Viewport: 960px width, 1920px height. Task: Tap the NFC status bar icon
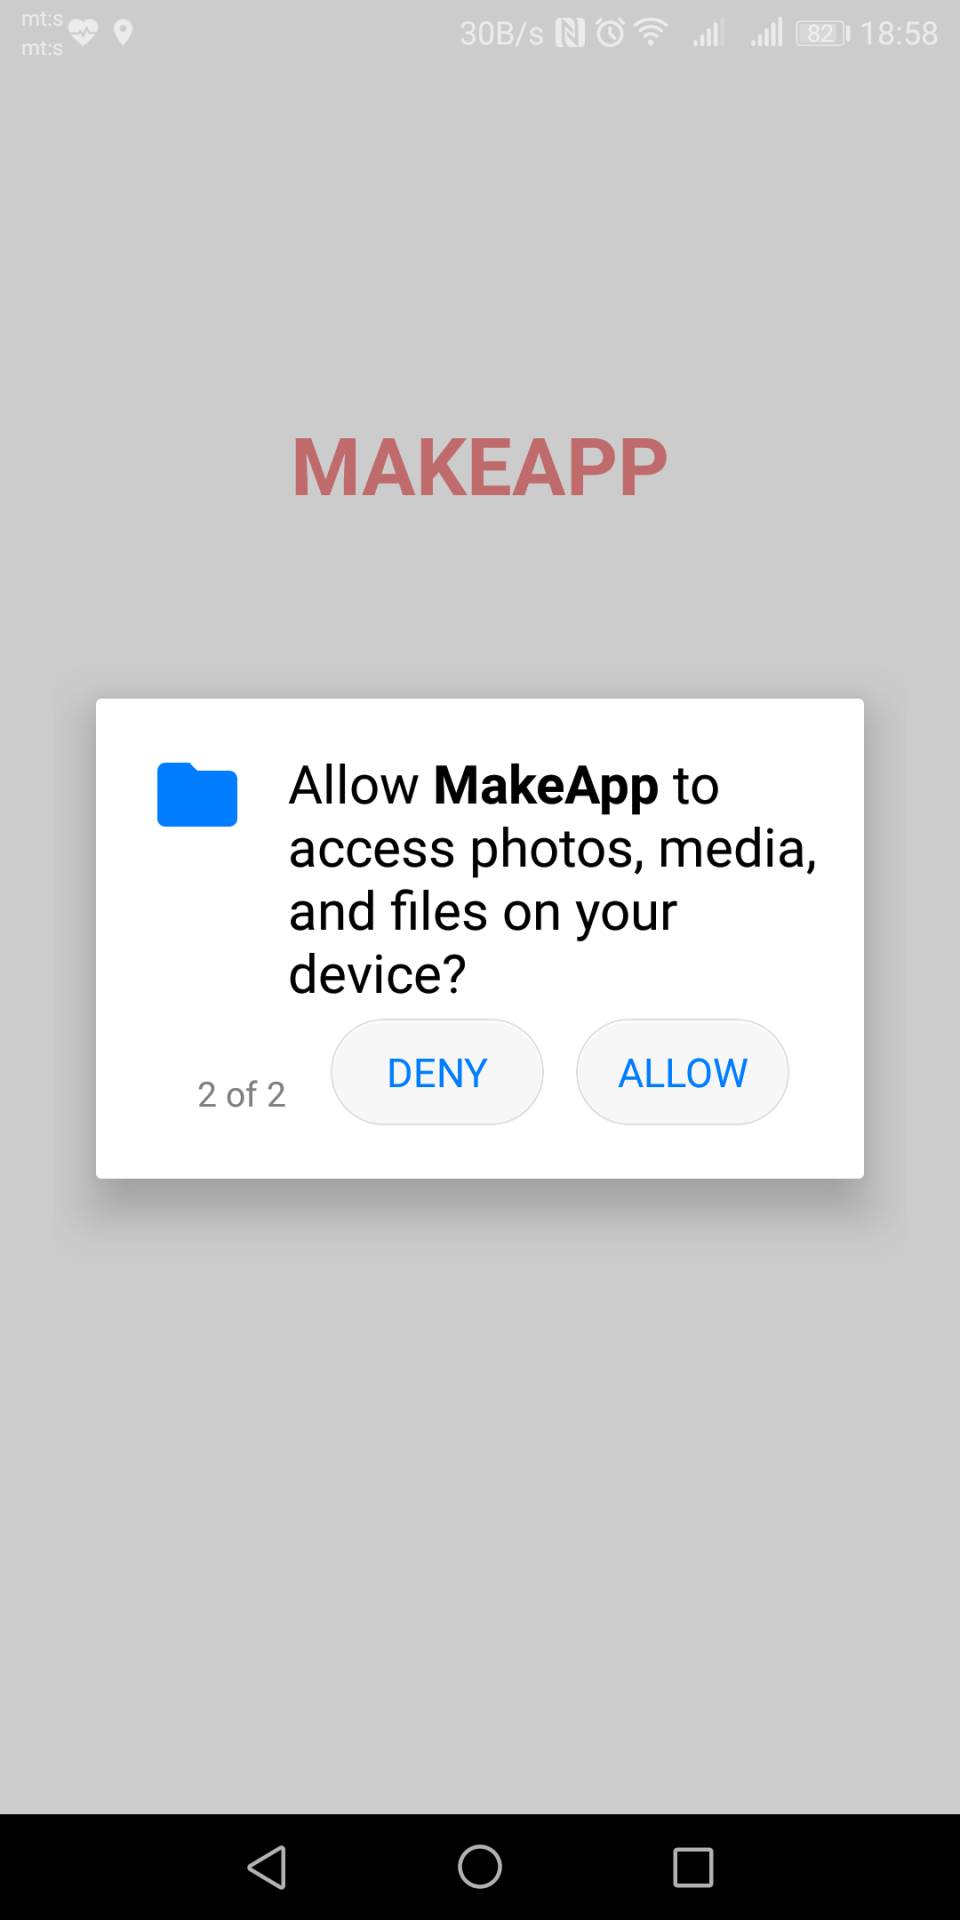[x=570, y=33]
